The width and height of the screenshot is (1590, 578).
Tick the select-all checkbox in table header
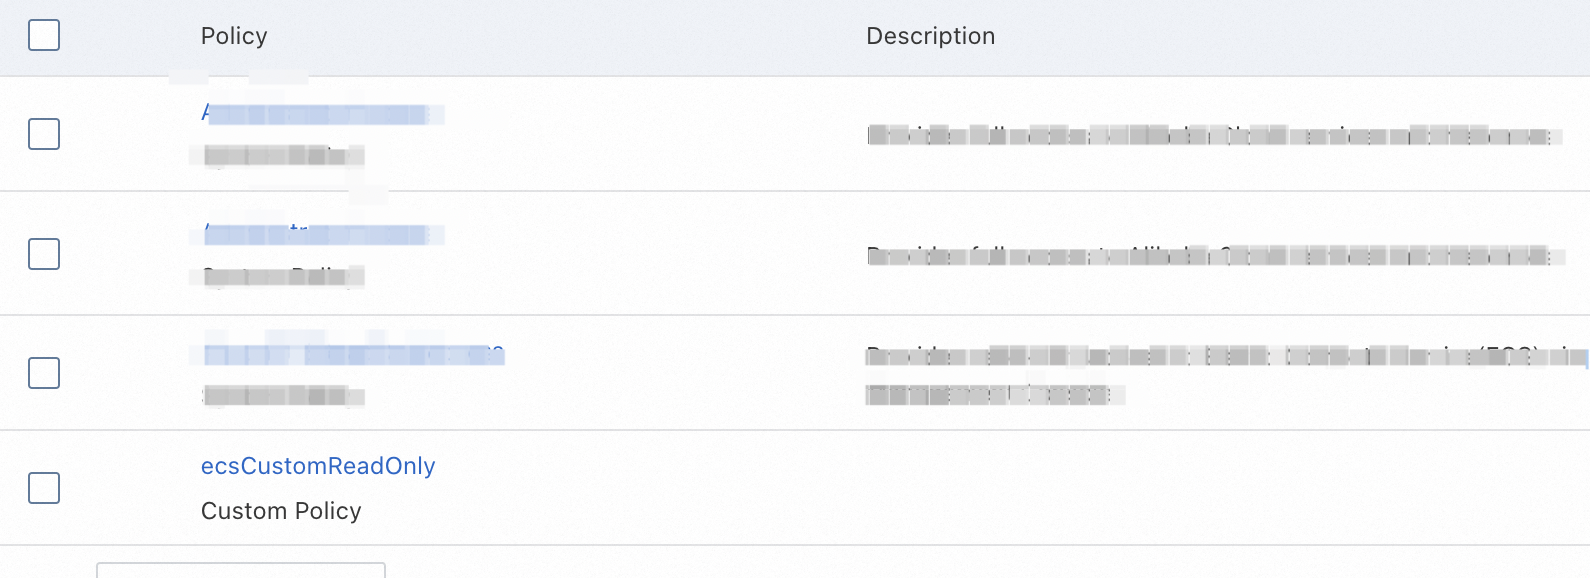[x=44, y=36]
